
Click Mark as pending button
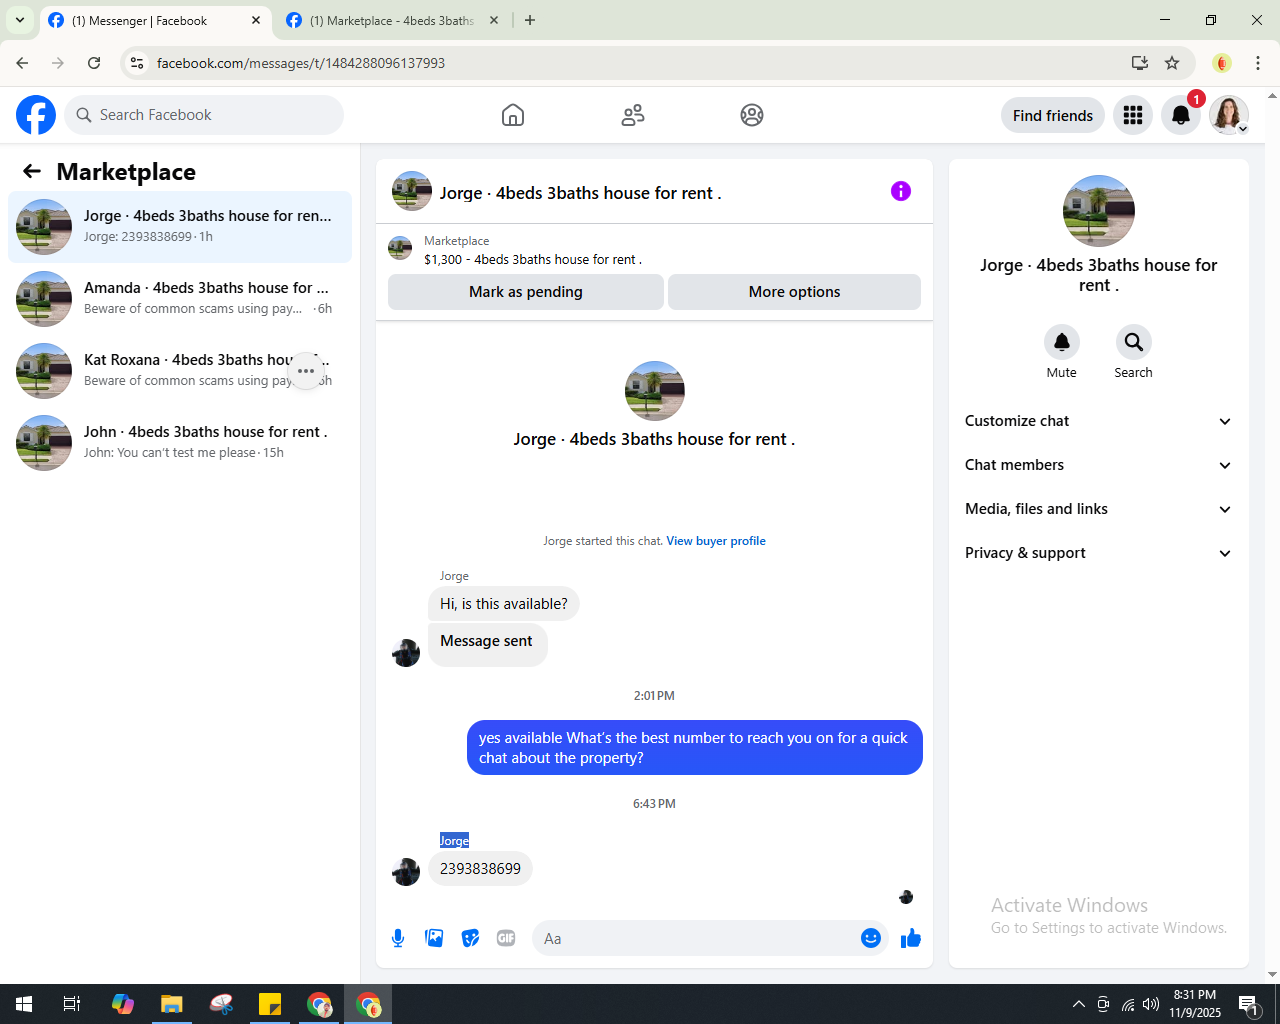(x=526, y=292)
